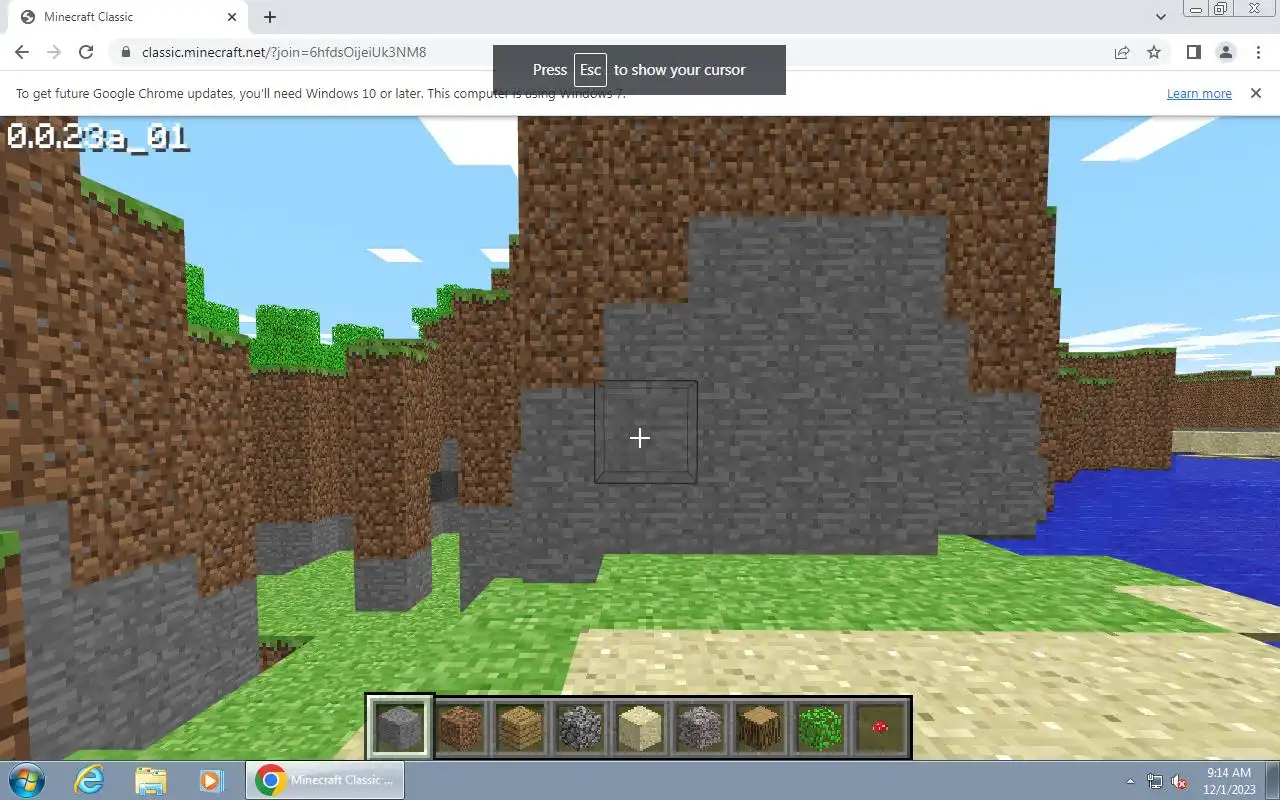Open Chrome three-dot menu
1280x800 pixels.
(x=1258, y=52)
